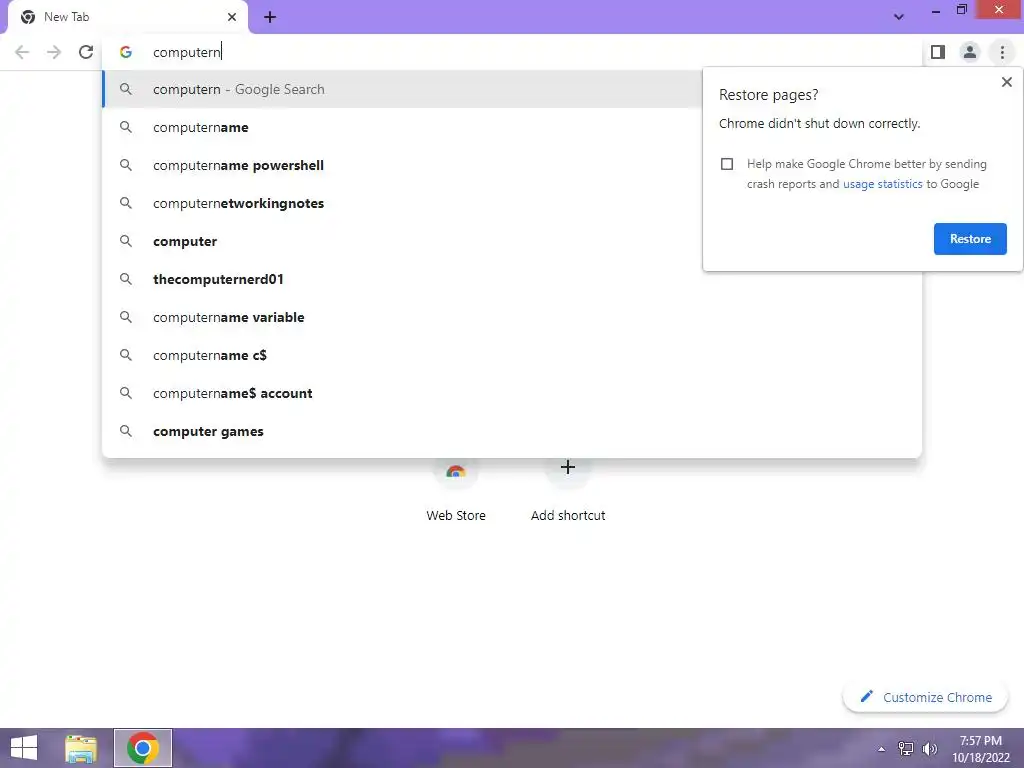1024x768 pixels.
Task: Select the New Tab tab
Action: 127,17
